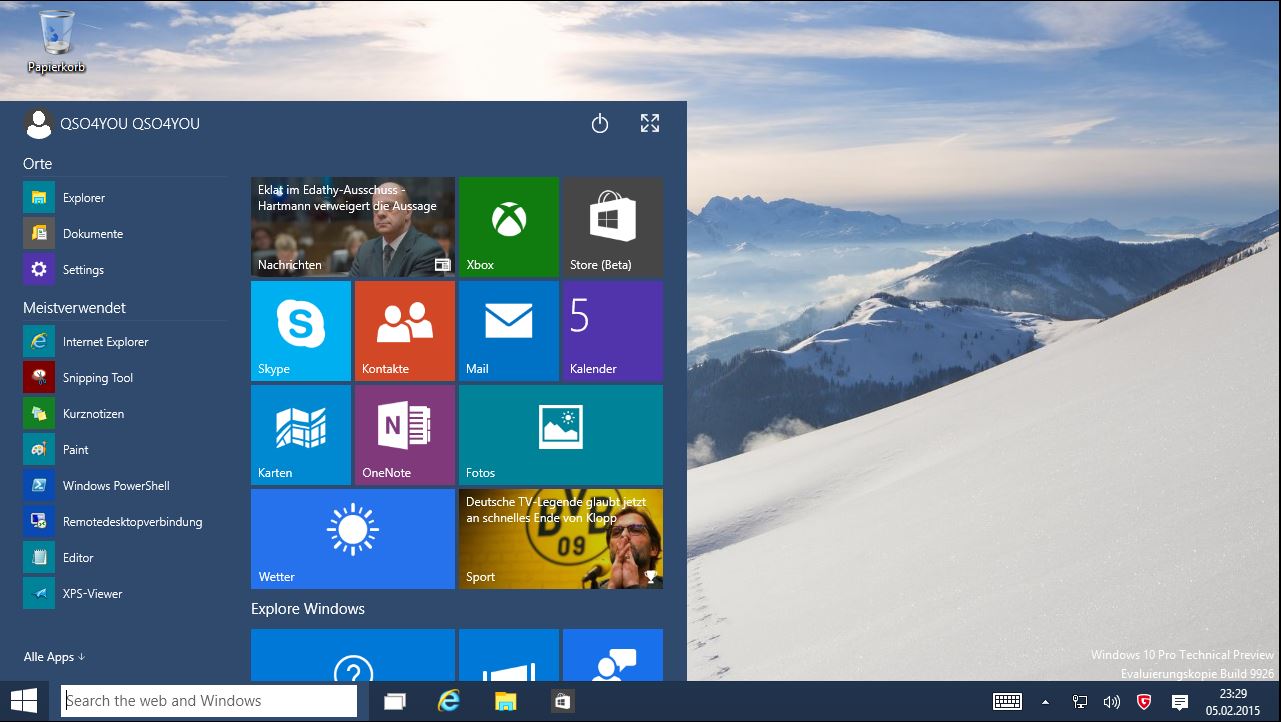1281x722 pixels.
Task: Click the clock showing 23:29
Action: [x=1234, y=702]
